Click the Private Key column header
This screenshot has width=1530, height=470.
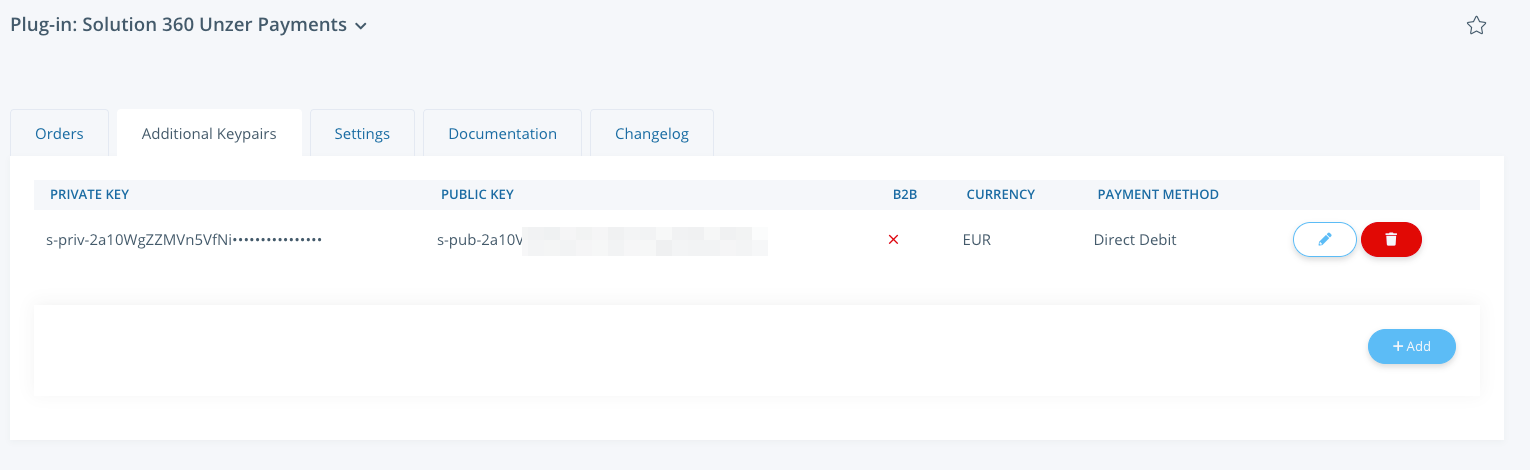[x=89, y=194]
